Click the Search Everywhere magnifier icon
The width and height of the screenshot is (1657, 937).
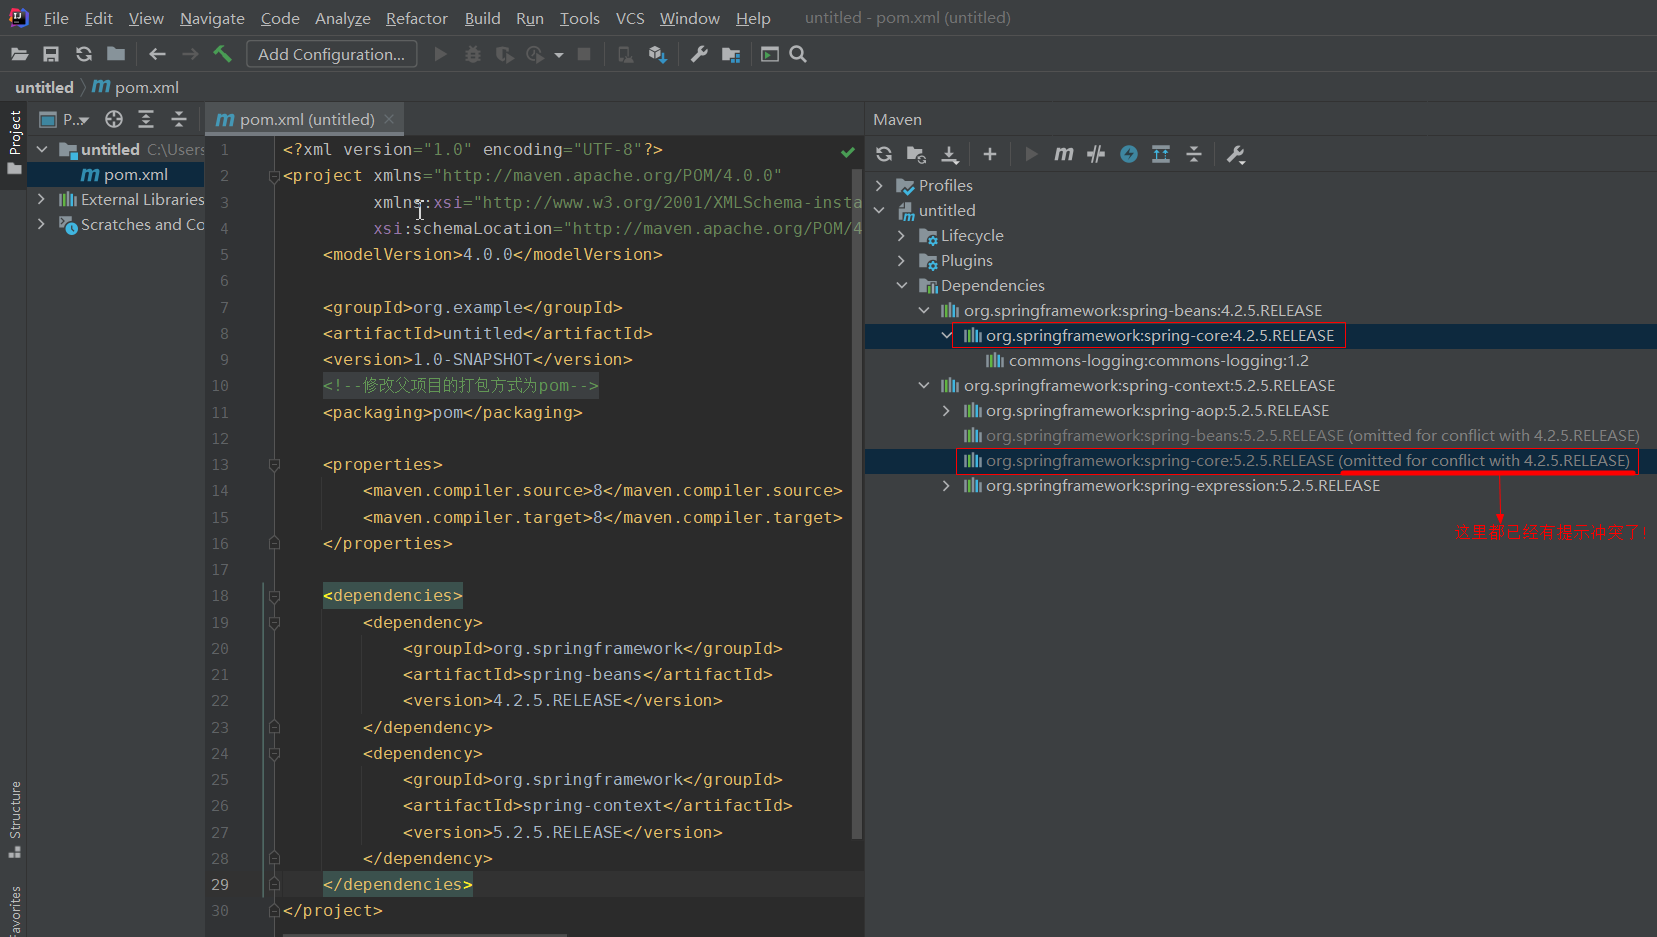point(798,54)
